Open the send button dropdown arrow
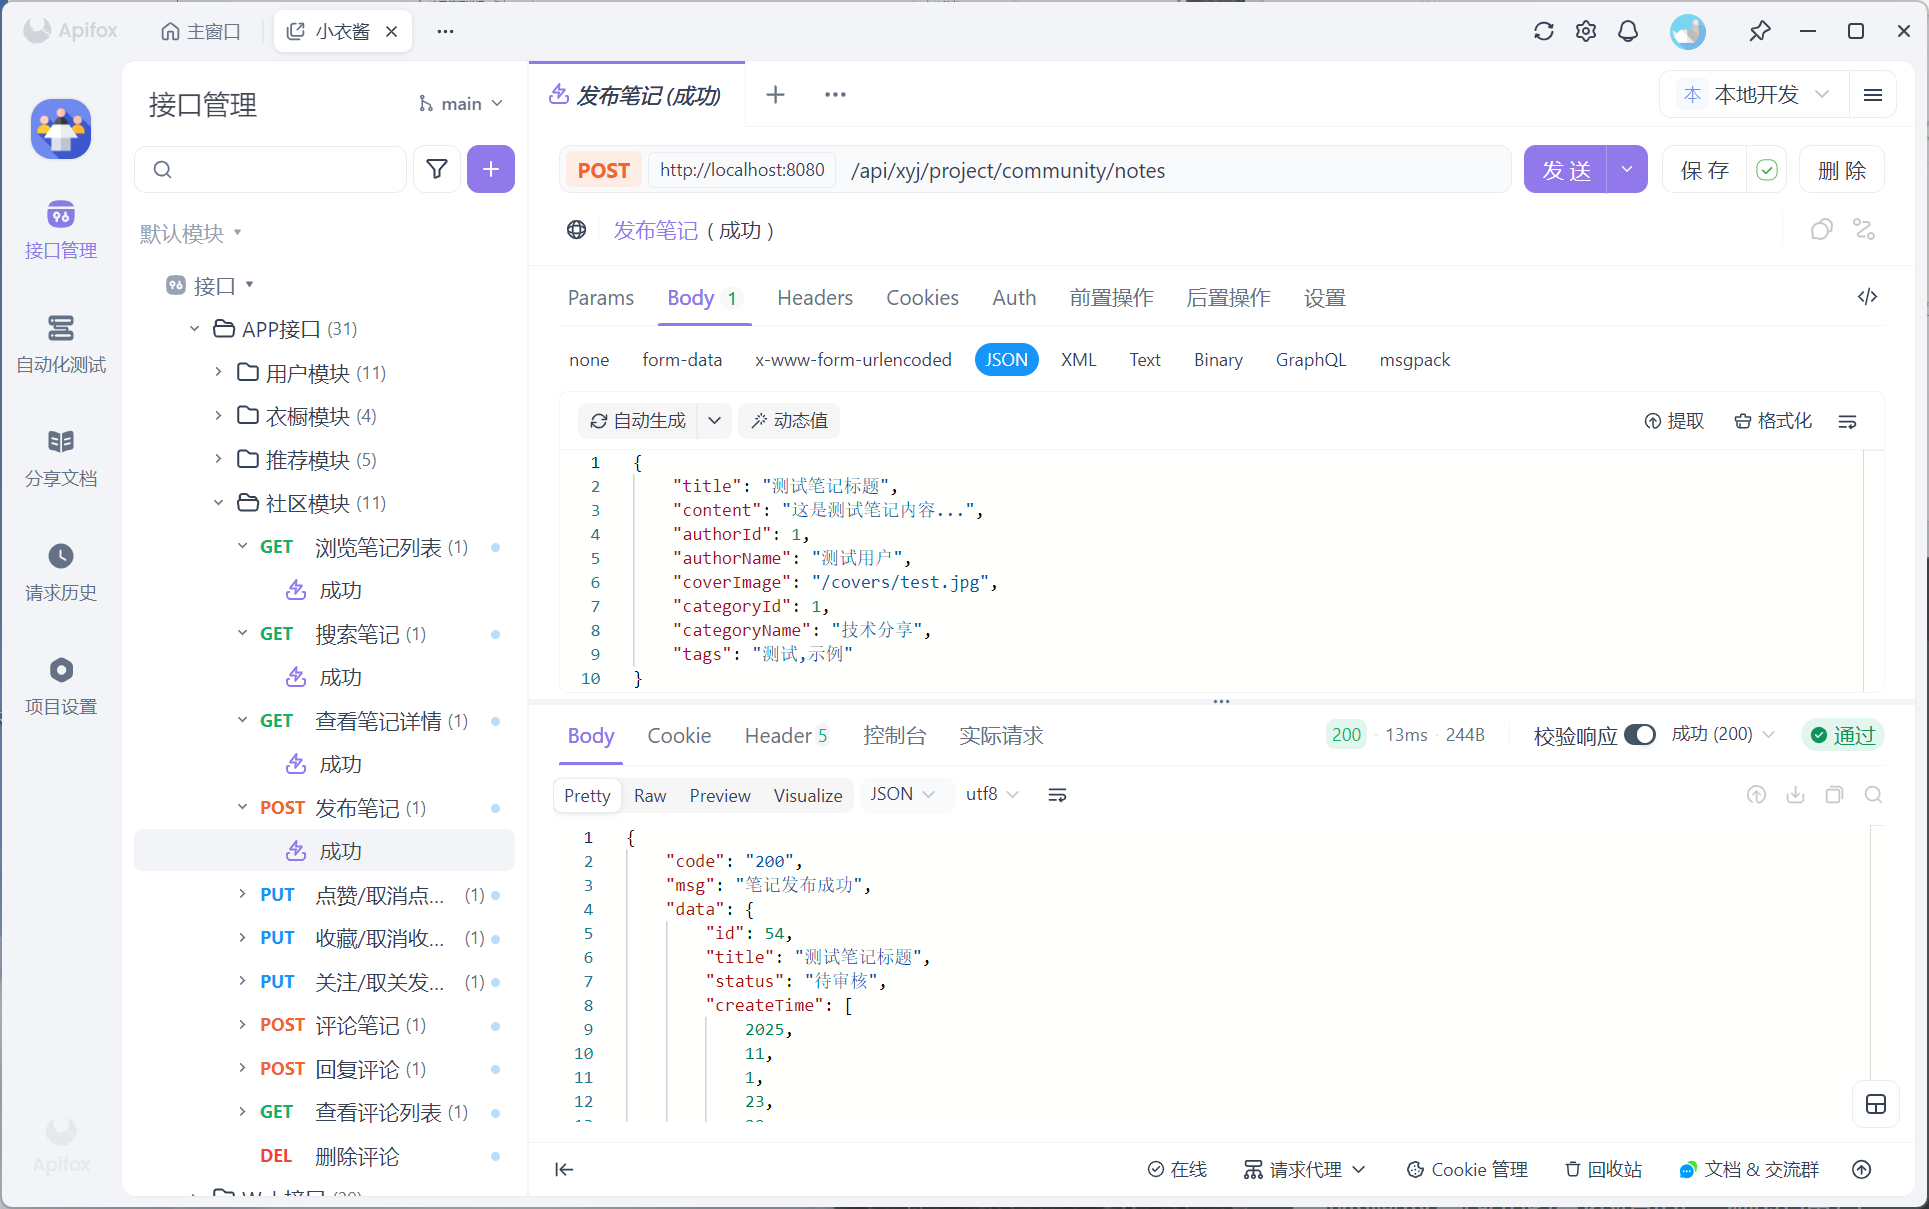The width and height of the screenshot is (1929, 1209). (1627, 170)
